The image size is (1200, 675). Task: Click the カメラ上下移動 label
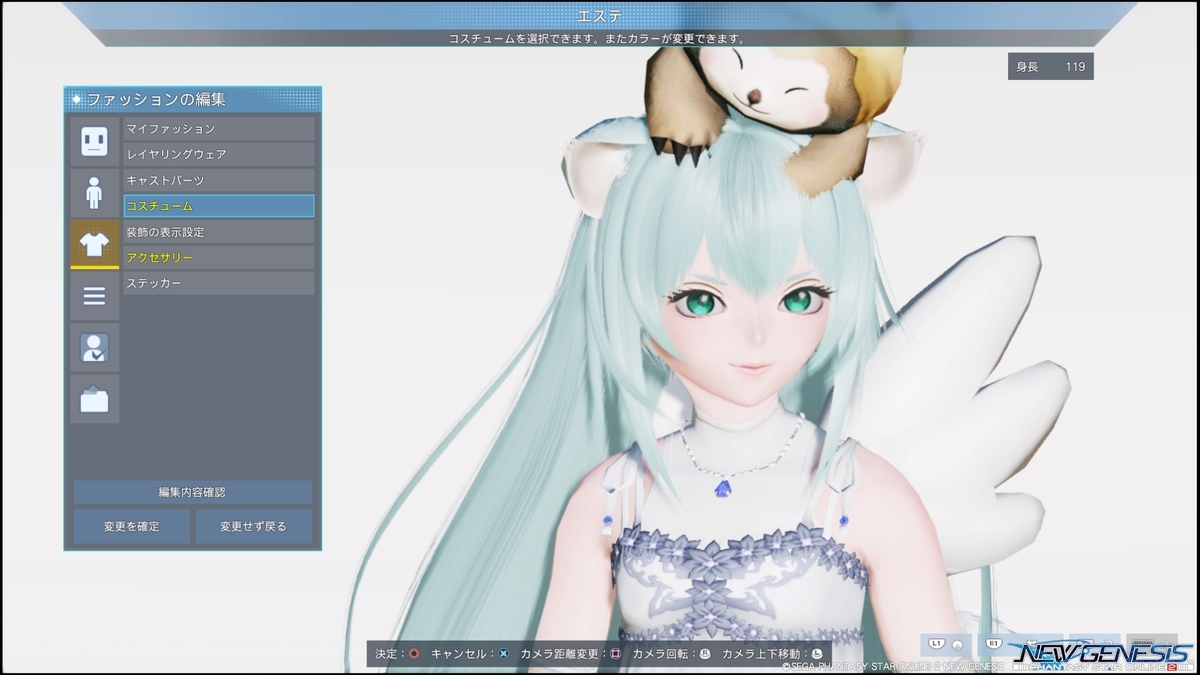coord(760,654)
